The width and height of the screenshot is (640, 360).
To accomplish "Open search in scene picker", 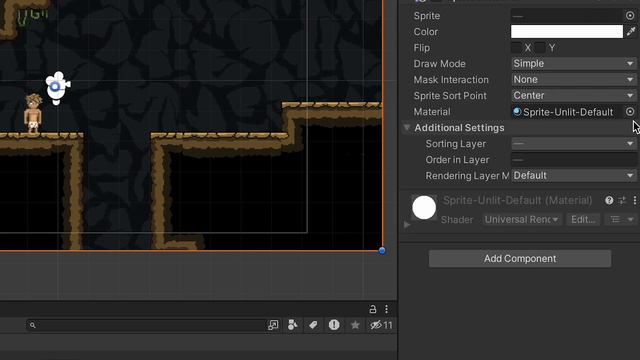I will pos(273,325).
